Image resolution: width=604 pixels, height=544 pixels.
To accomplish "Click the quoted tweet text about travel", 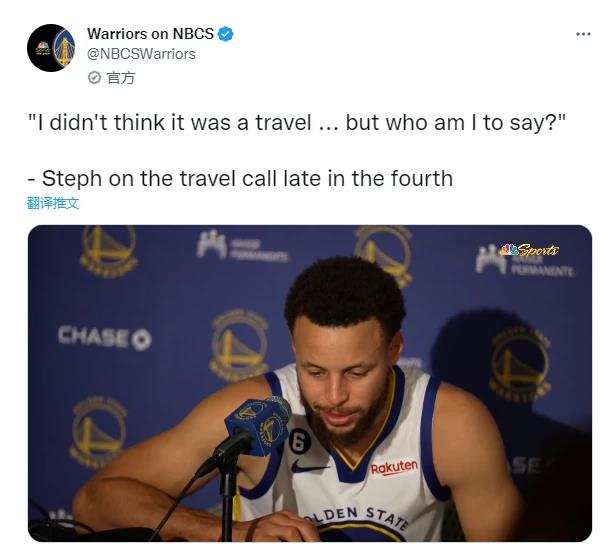I will coord(297,123).
